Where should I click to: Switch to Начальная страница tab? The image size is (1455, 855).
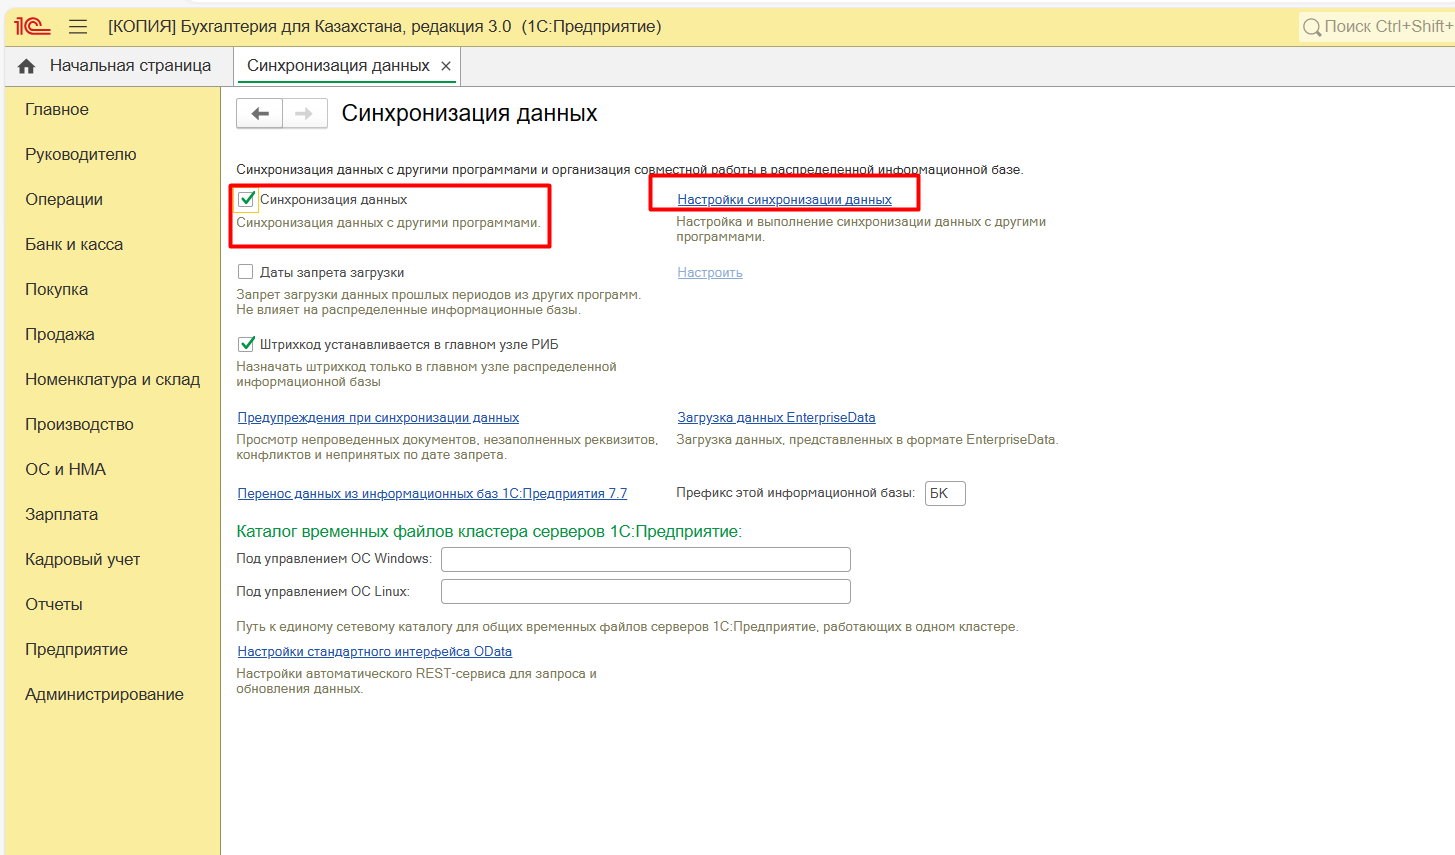(x=130, y=66)
